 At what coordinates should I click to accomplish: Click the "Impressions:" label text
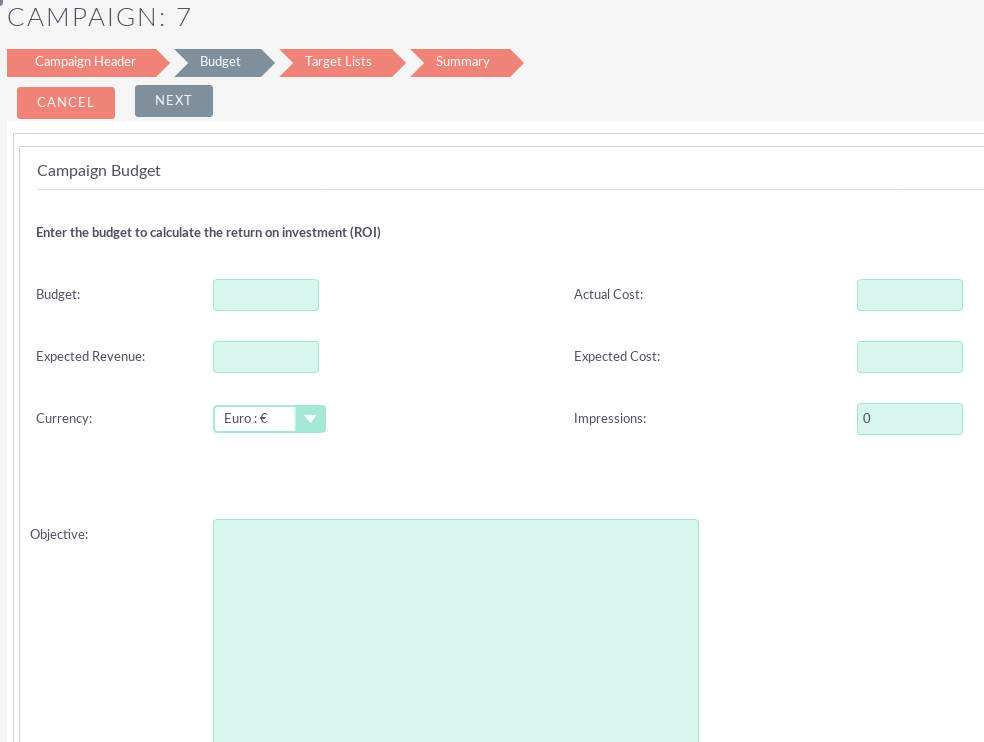[610, 419]
